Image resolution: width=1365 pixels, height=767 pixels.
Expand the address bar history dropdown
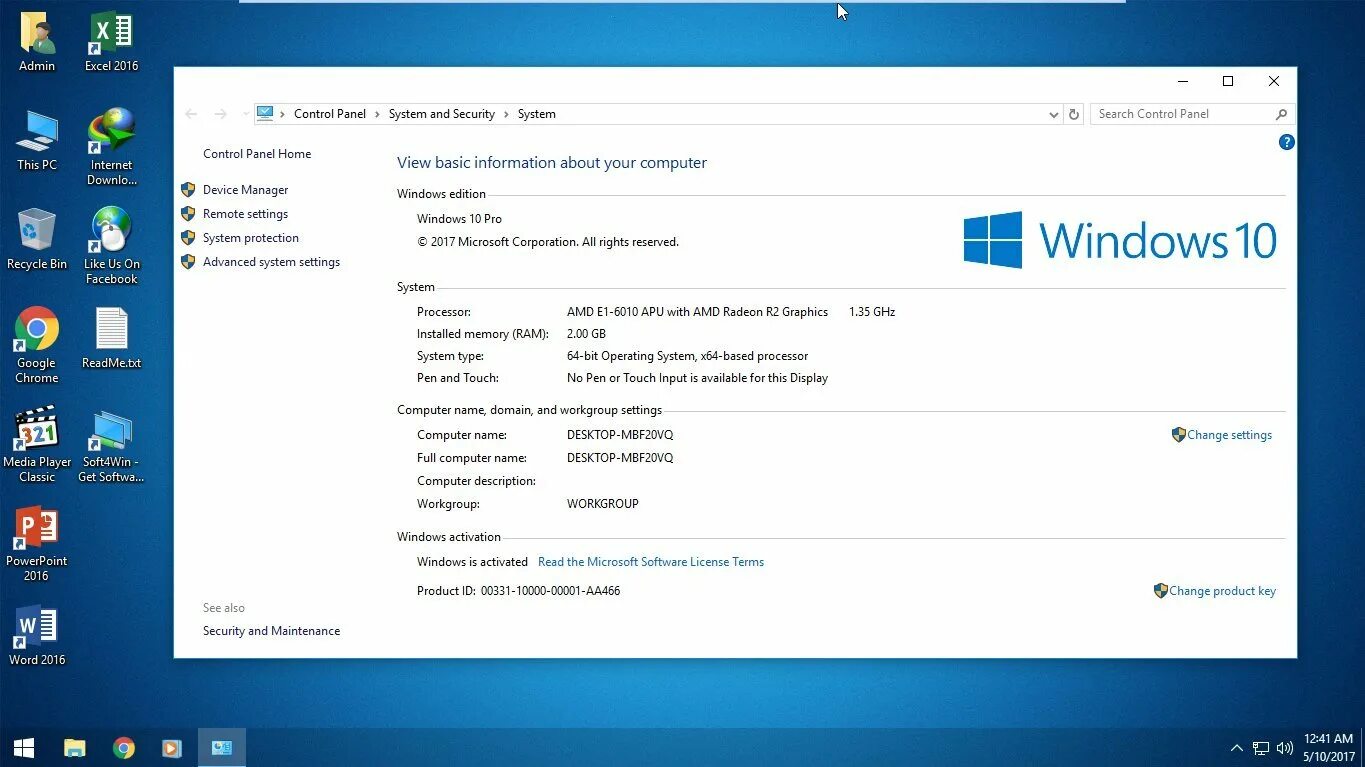point(1053,114)
